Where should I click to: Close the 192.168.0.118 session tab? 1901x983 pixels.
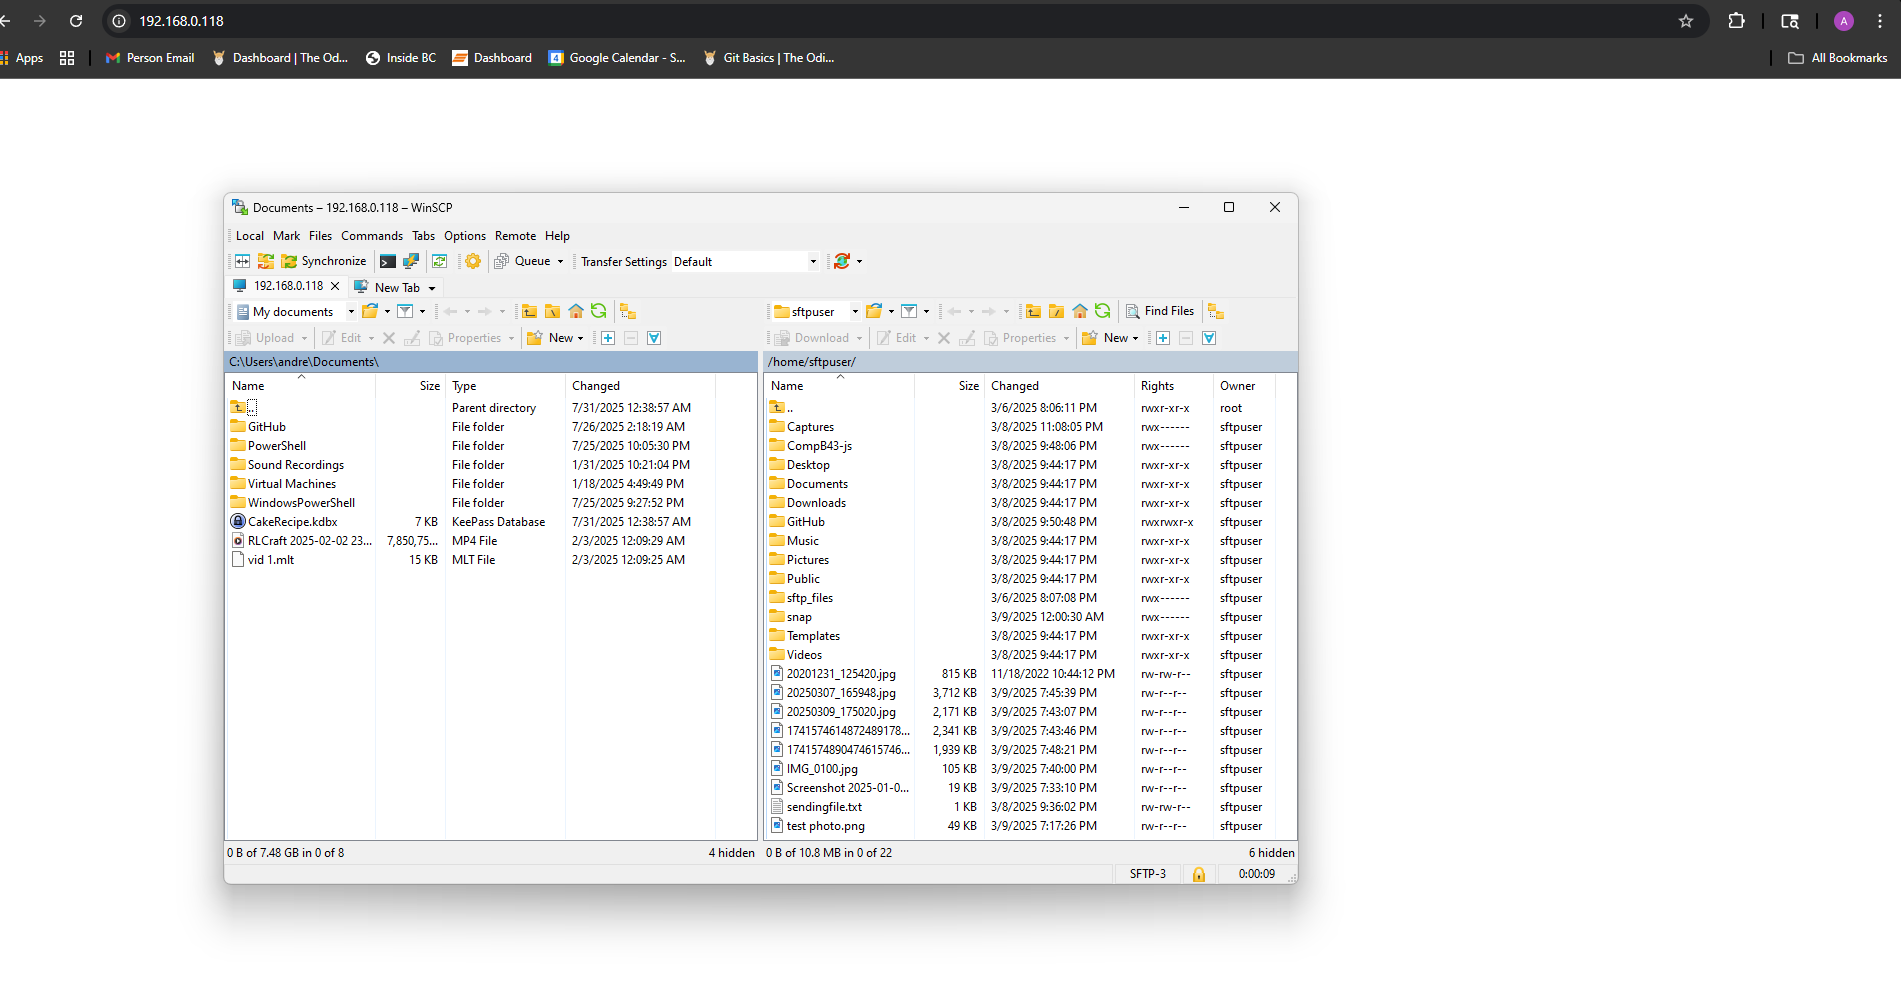click(x=335, y=286)
